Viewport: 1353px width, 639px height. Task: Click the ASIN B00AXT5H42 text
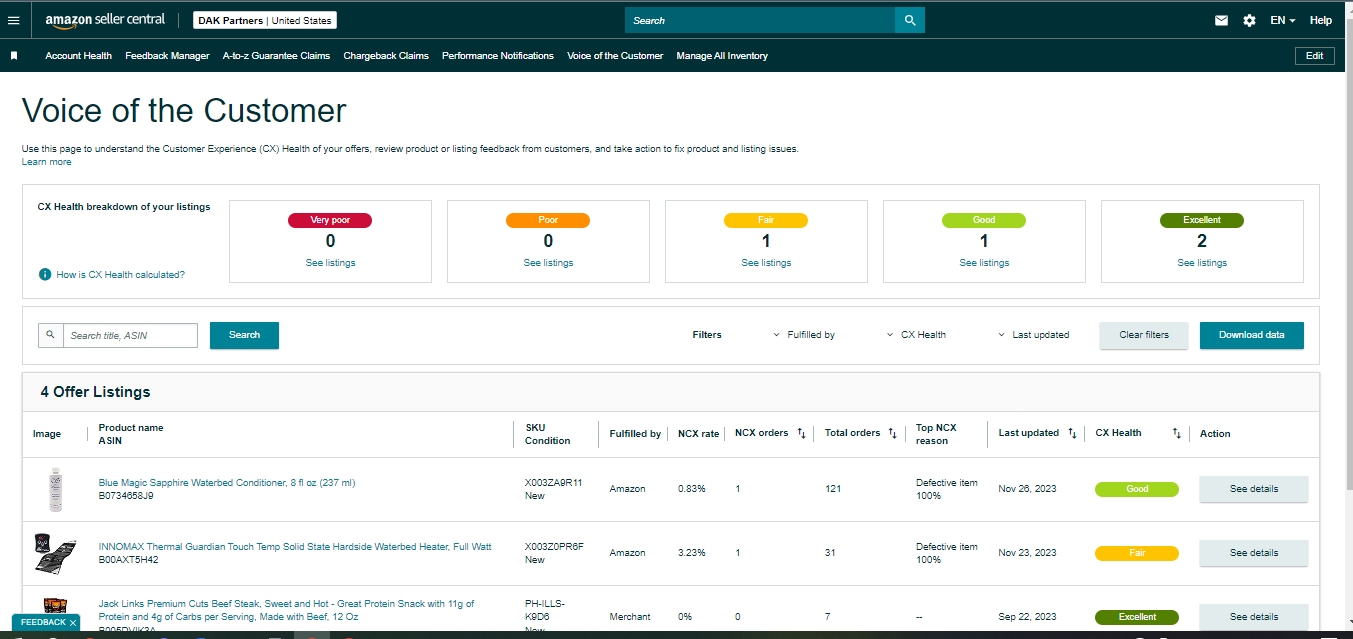point(128,560)
